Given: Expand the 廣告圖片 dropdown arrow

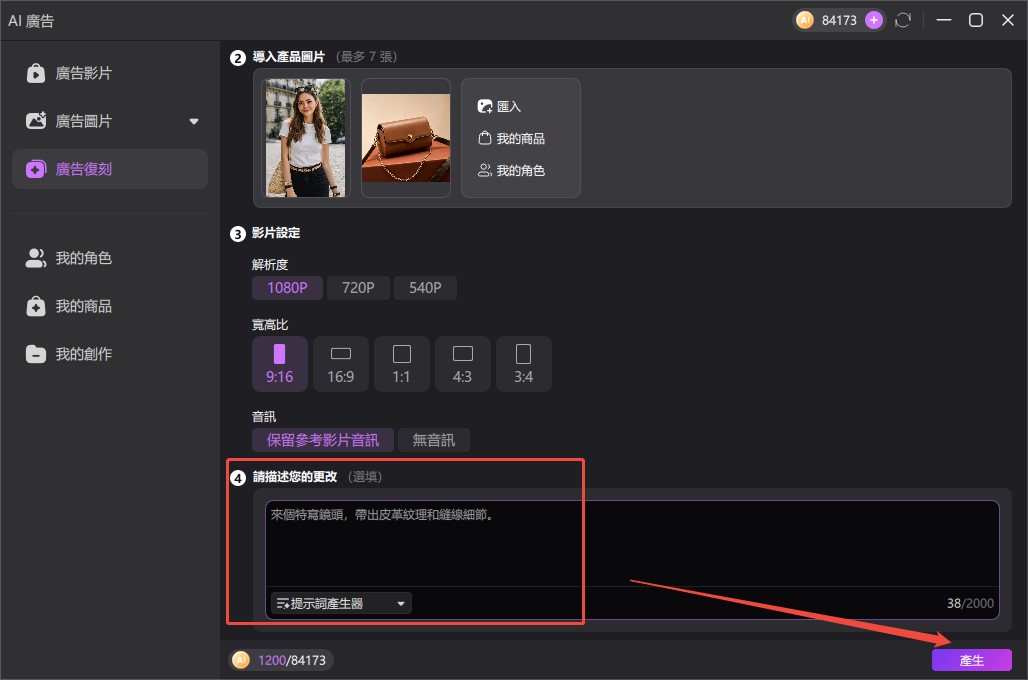Looking at the screenshot, I should pos(193,121).
